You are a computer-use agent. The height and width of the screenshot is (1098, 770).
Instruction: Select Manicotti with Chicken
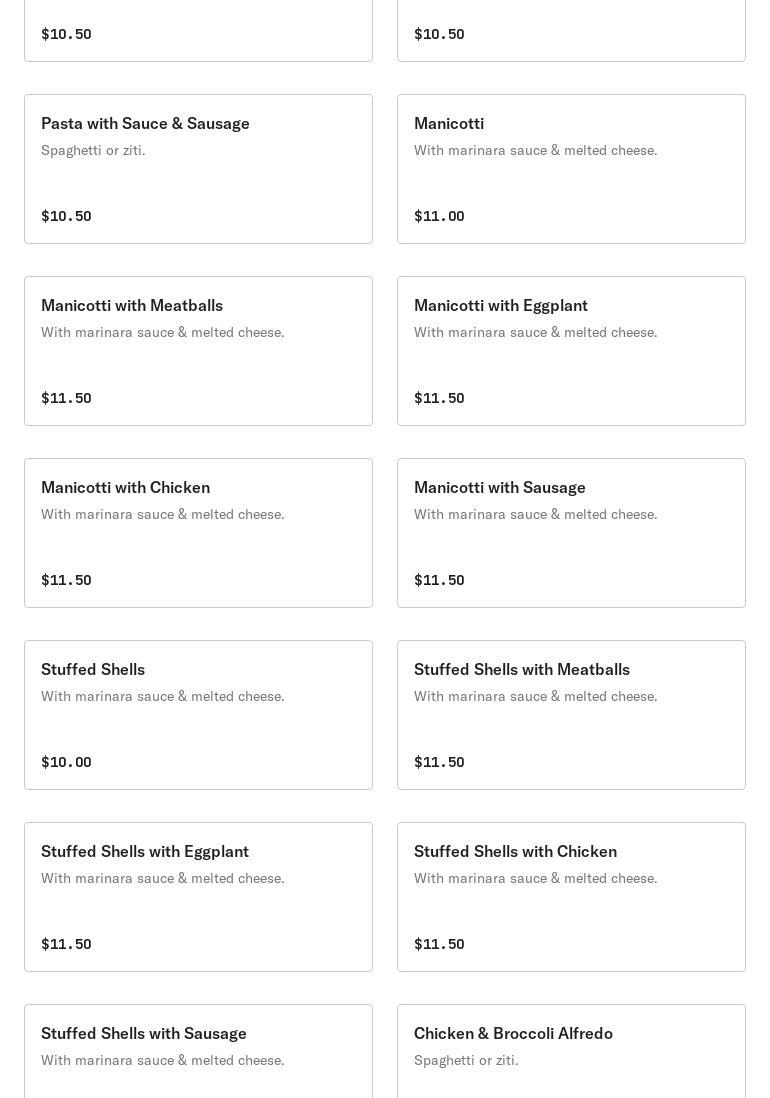(x=198, y=532)
